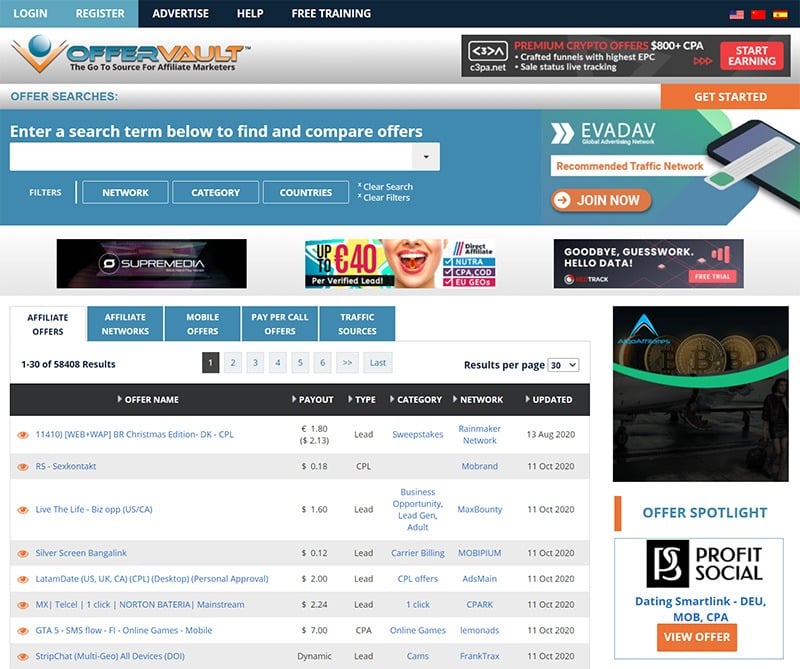800x669 pixels.
Task: Open the Pay Per Call Offers tab
Action: pos(280,324)
